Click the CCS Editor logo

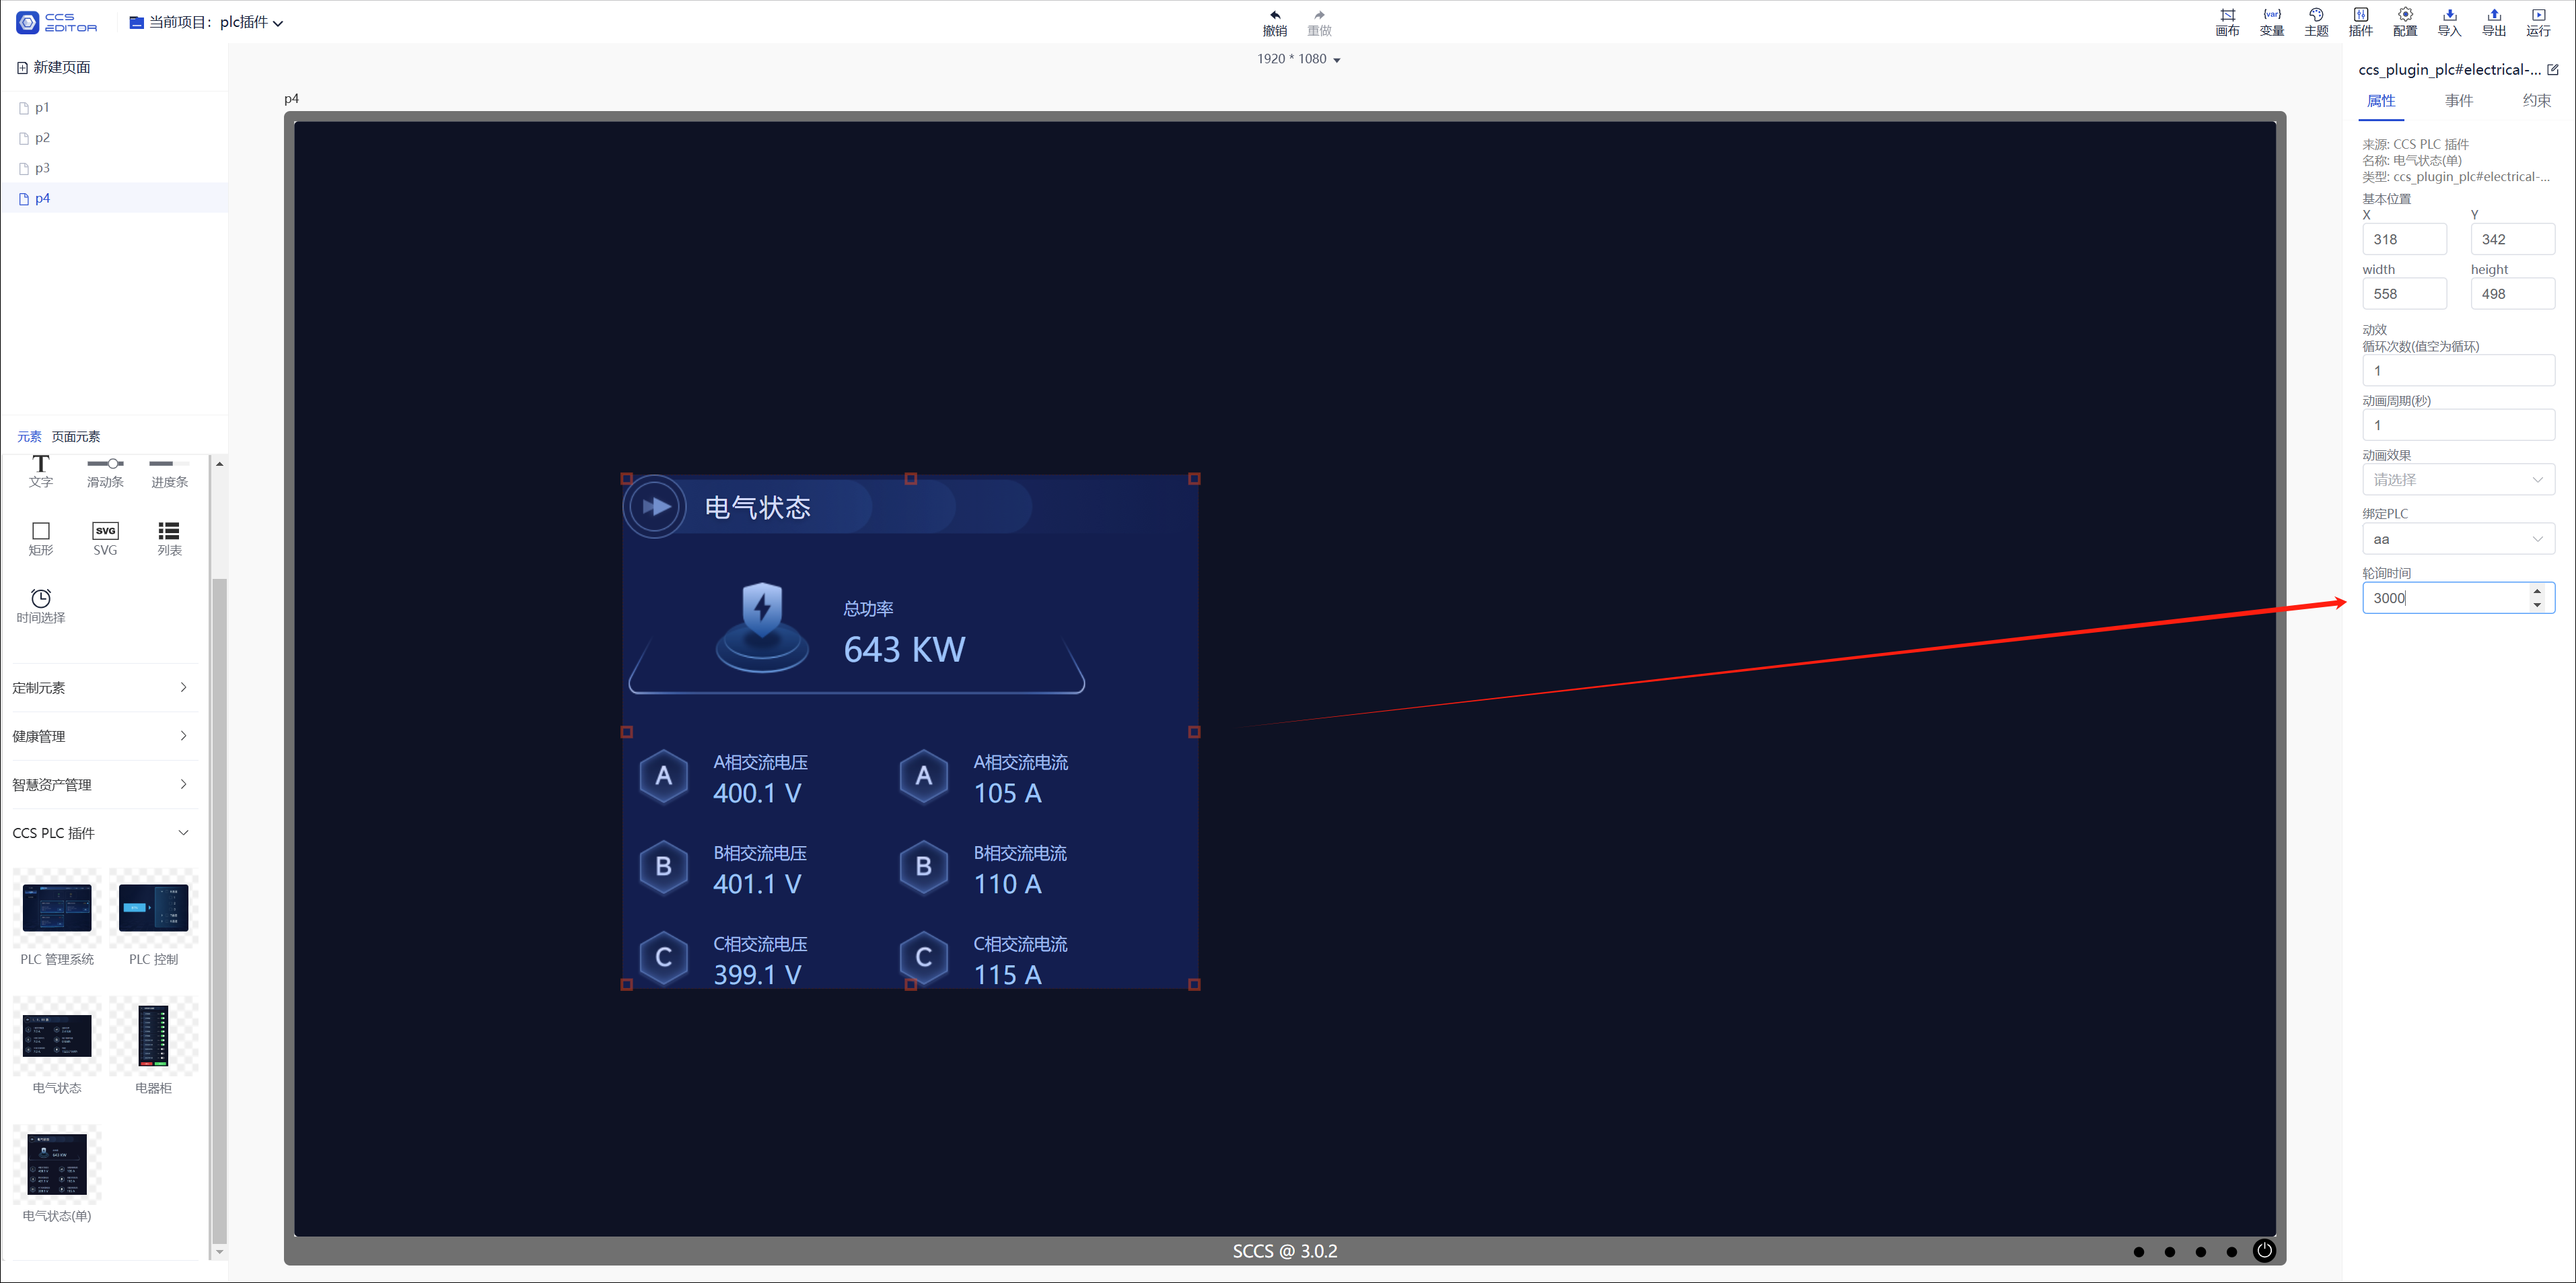[x=57, y=22]
